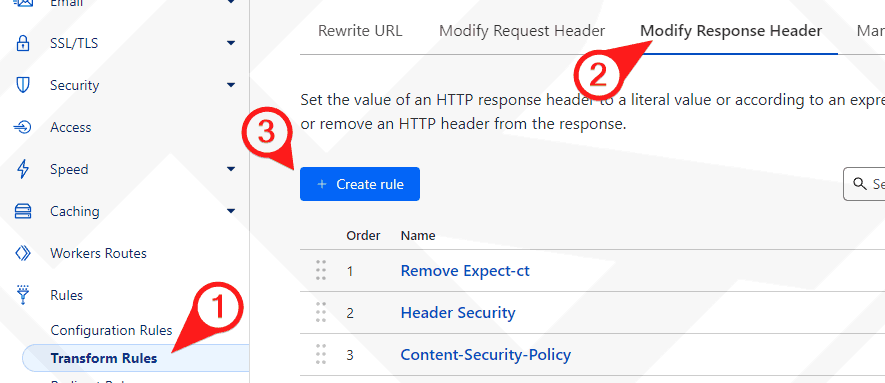
Task: Click the Create rule button
Action: click(360, 184)
